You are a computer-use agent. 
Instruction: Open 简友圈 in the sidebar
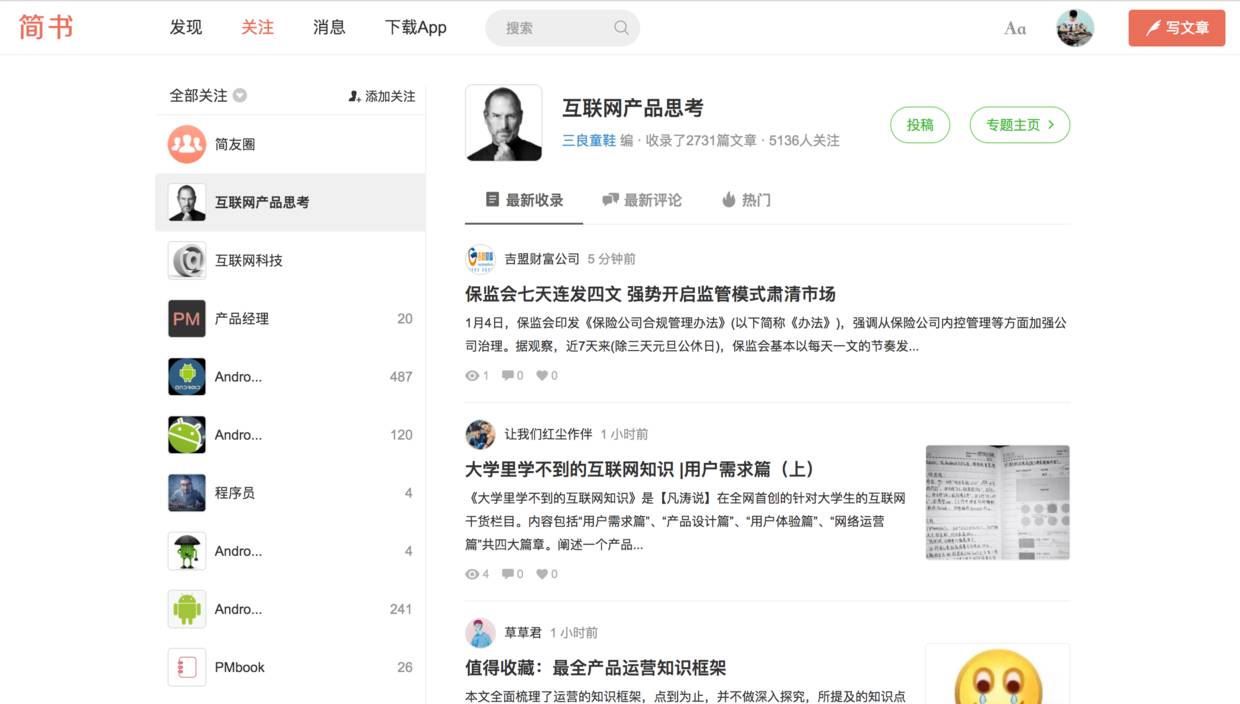[x=290, y=144]
